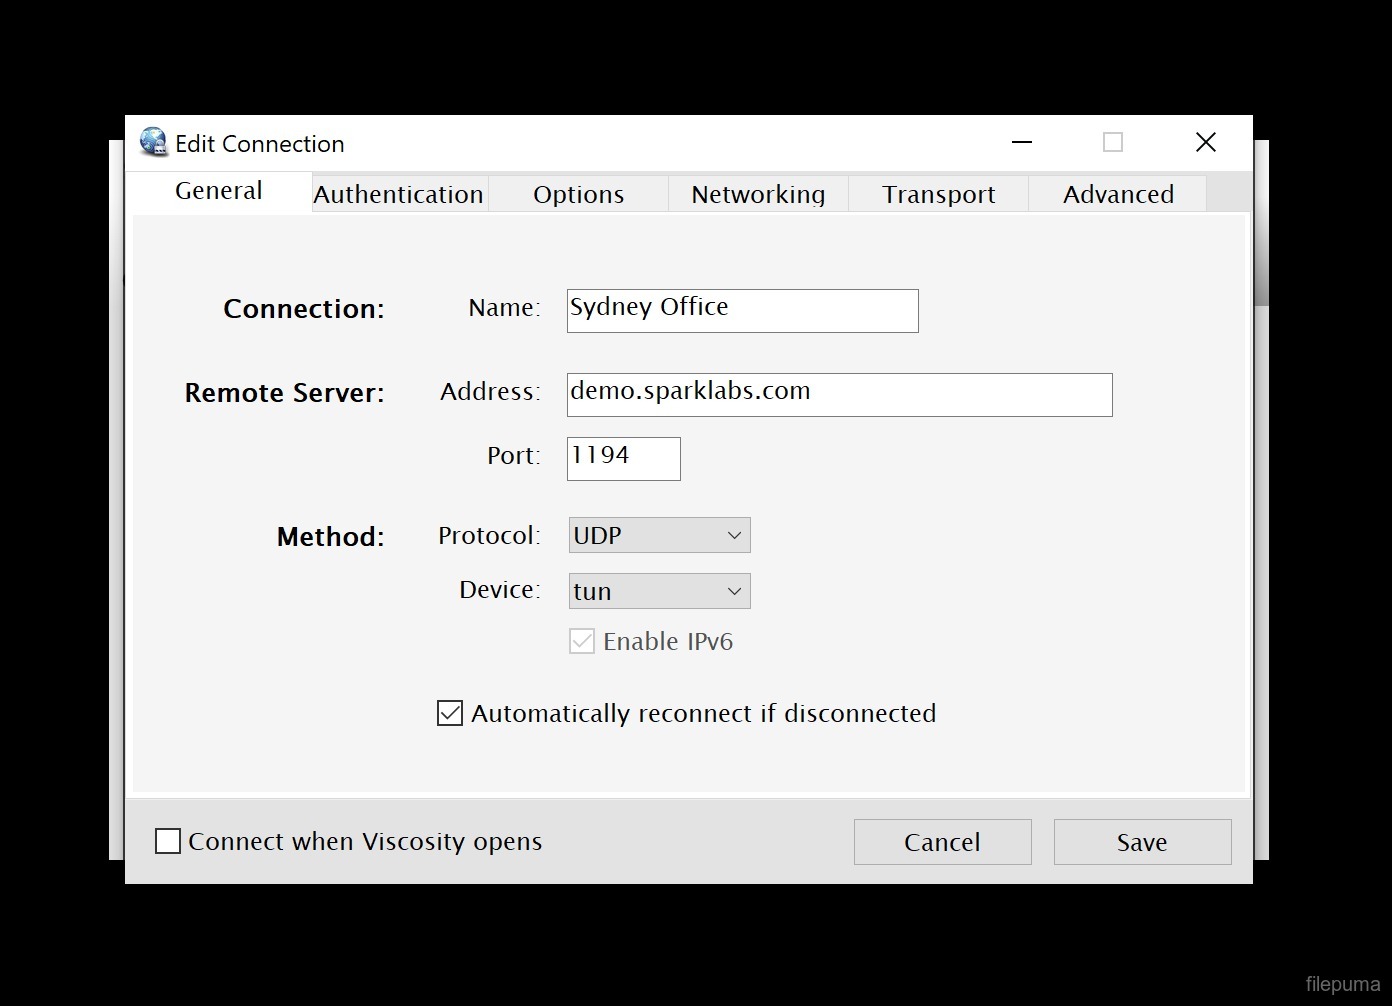Enable Connect when Viscosity opens
1392x1006 pixels.
[168, 842]
